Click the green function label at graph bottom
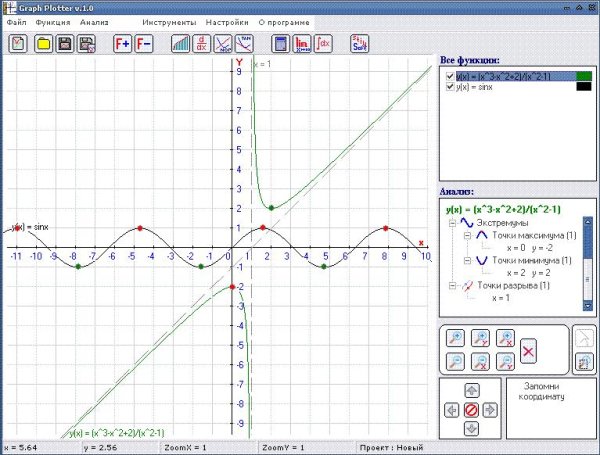600x455 pixels. [117, 433]
